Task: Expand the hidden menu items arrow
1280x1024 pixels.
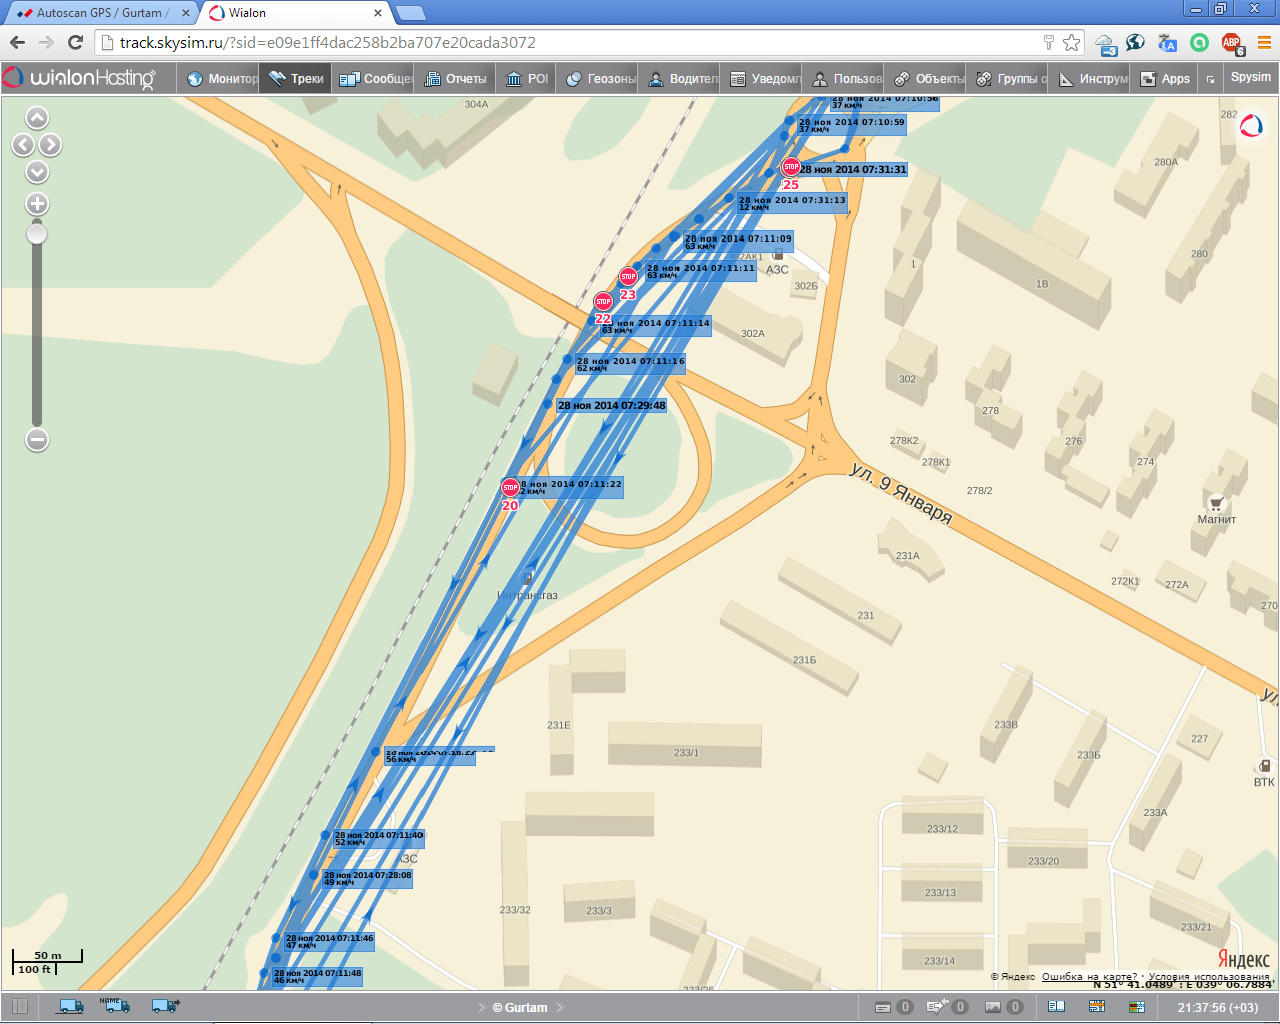Action: click(x=1210, y=79)
